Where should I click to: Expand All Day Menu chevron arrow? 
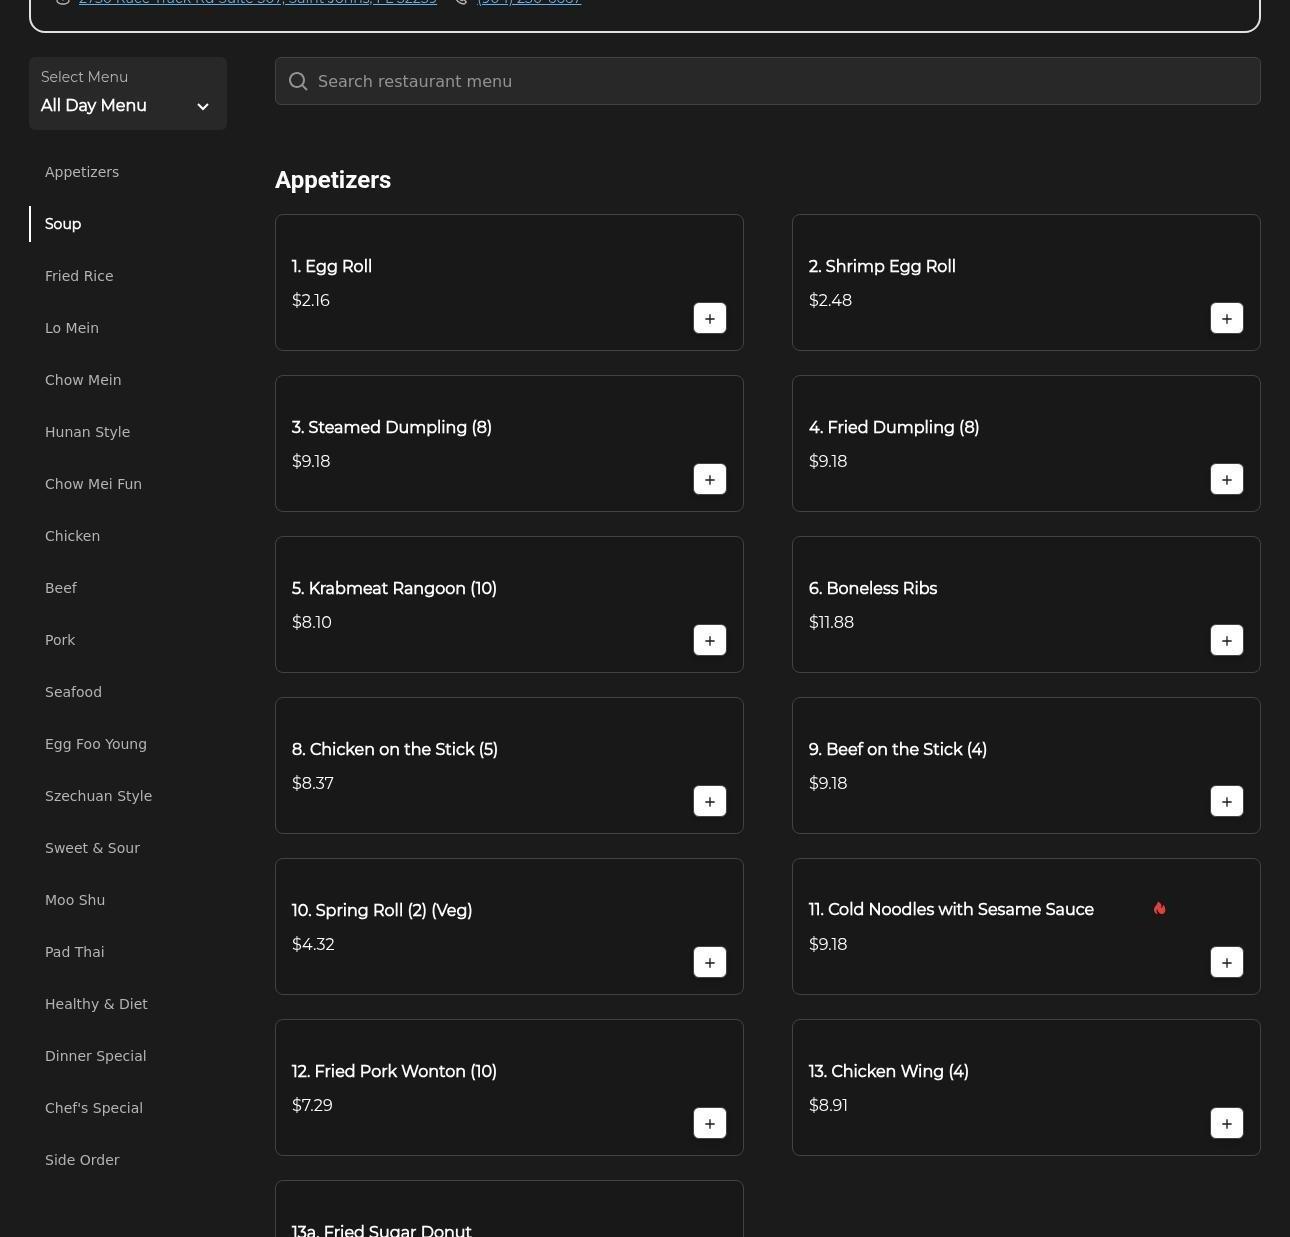203,107
